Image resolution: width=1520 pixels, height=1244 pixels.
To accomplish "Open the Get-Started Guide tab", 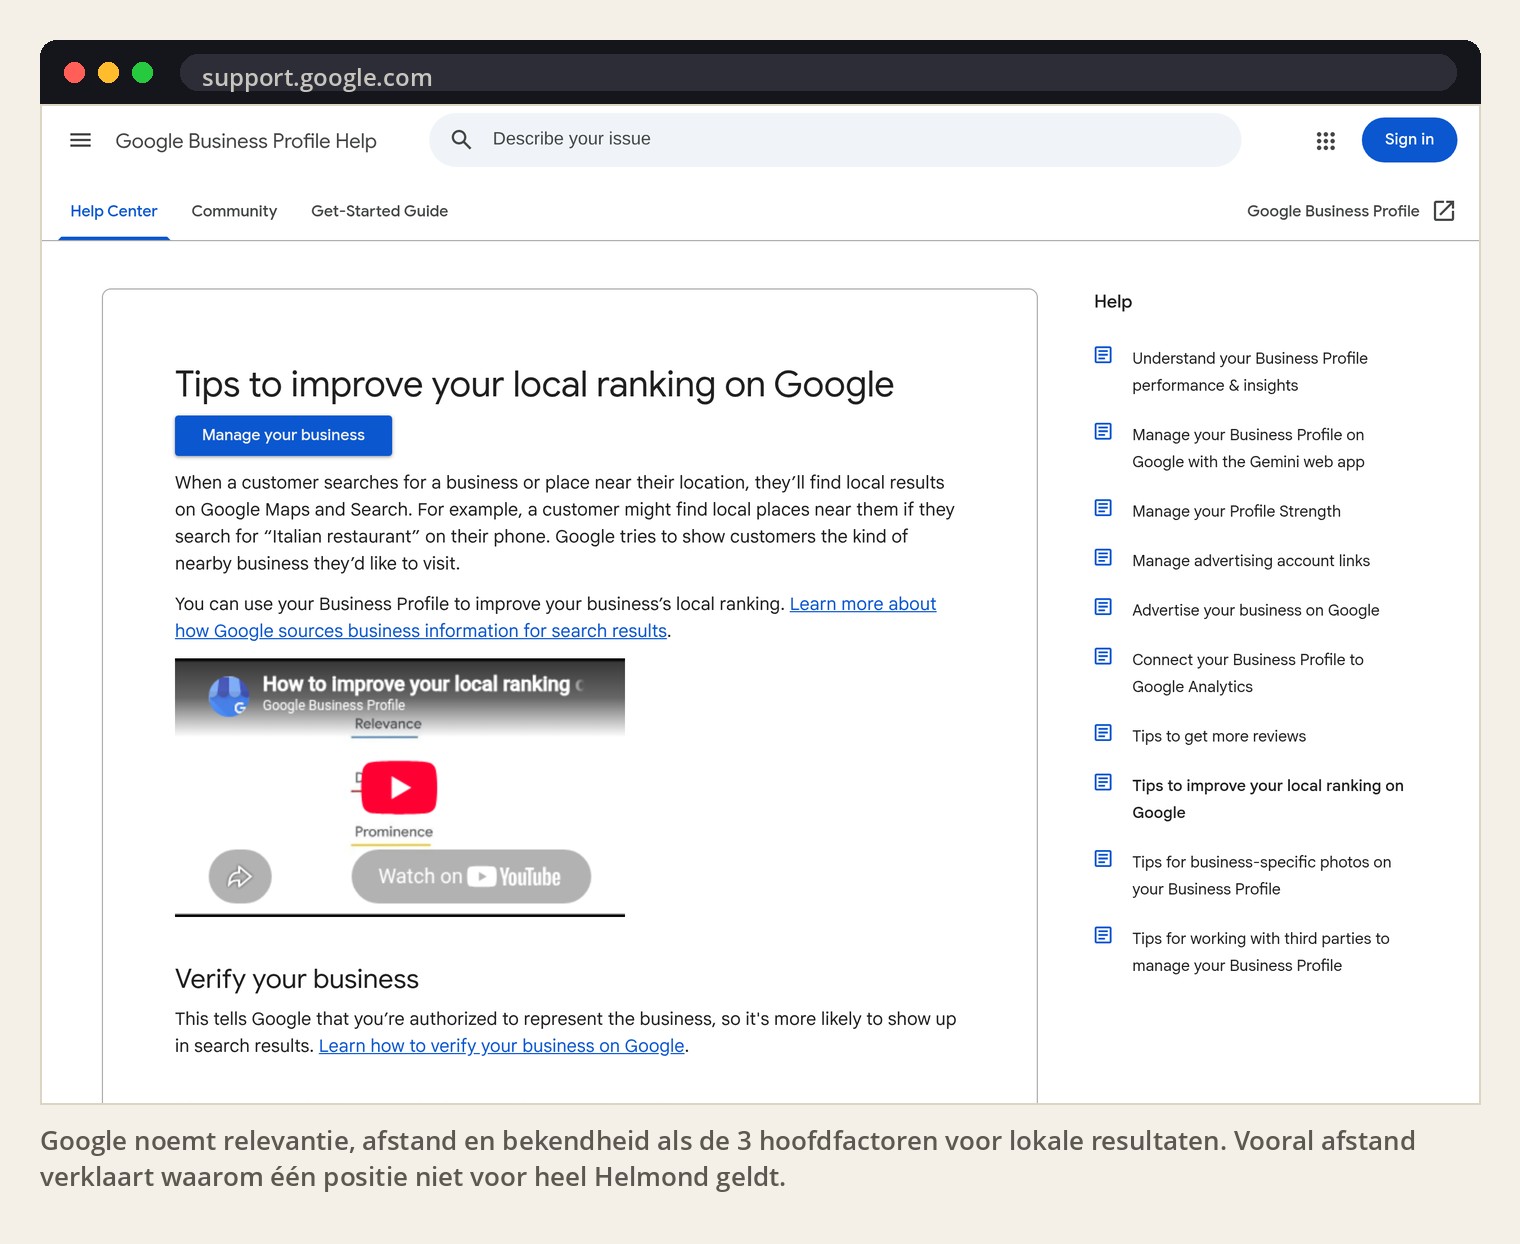I will (379, 211).
